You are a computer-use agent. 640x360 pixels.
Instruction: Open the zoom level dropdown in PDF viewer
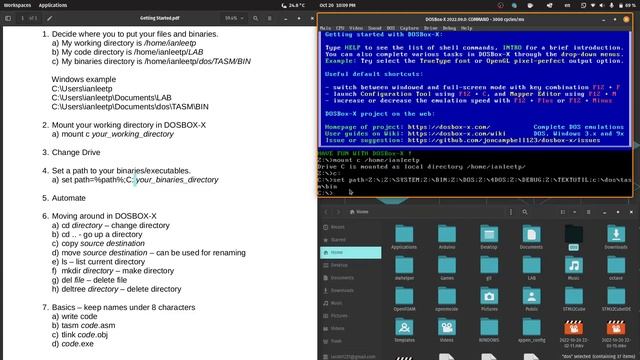[x=234, y=18]
